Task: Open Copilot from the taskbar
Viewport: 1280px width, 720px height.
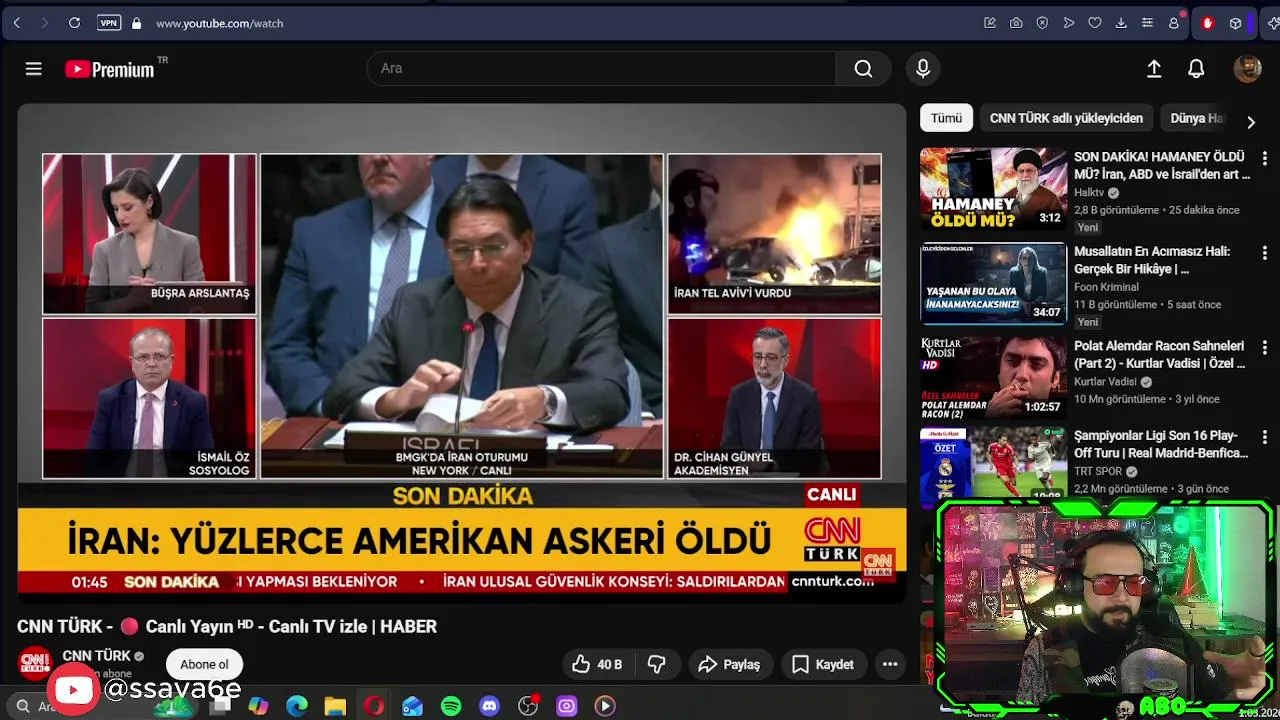Action: [259, 706]
